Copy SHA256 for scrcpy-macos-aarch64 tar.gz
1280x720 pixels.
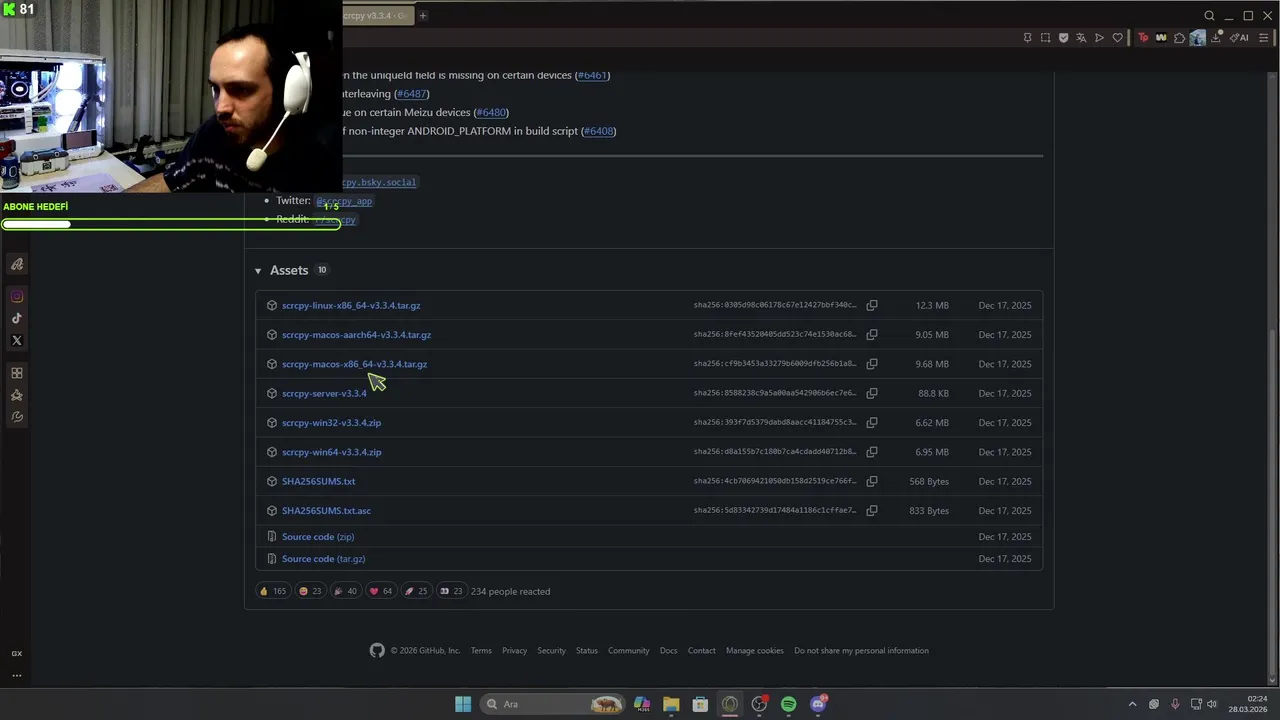click(872, 334)
